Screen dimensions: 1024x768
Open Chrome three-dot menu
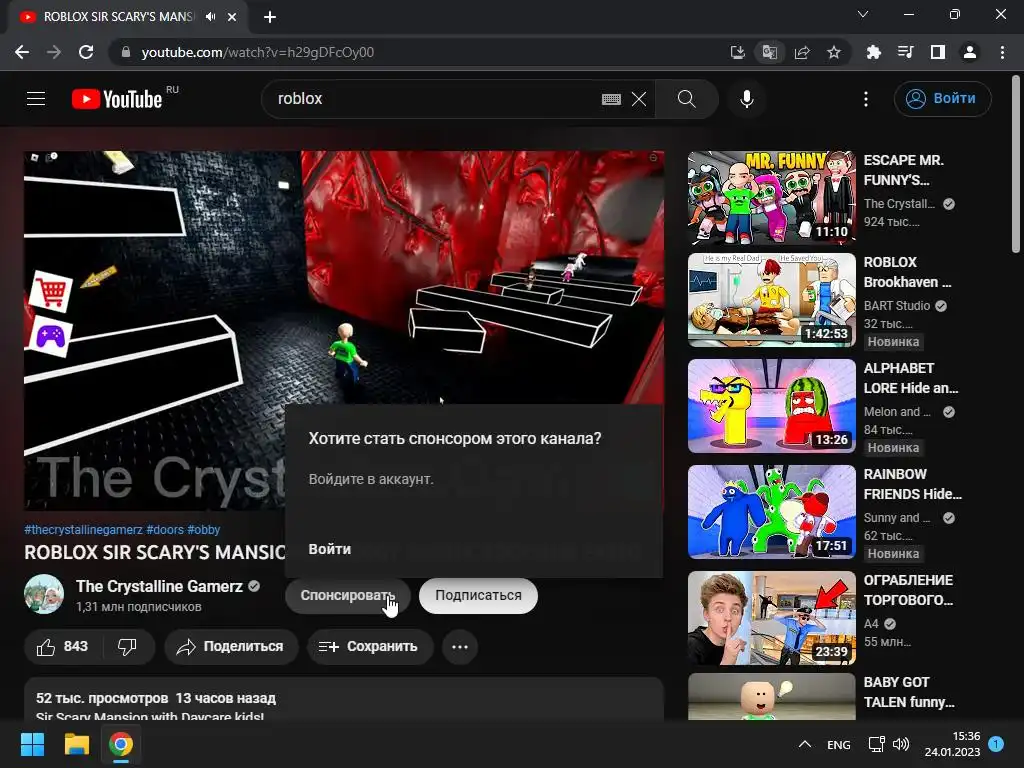coord(1002,52)
